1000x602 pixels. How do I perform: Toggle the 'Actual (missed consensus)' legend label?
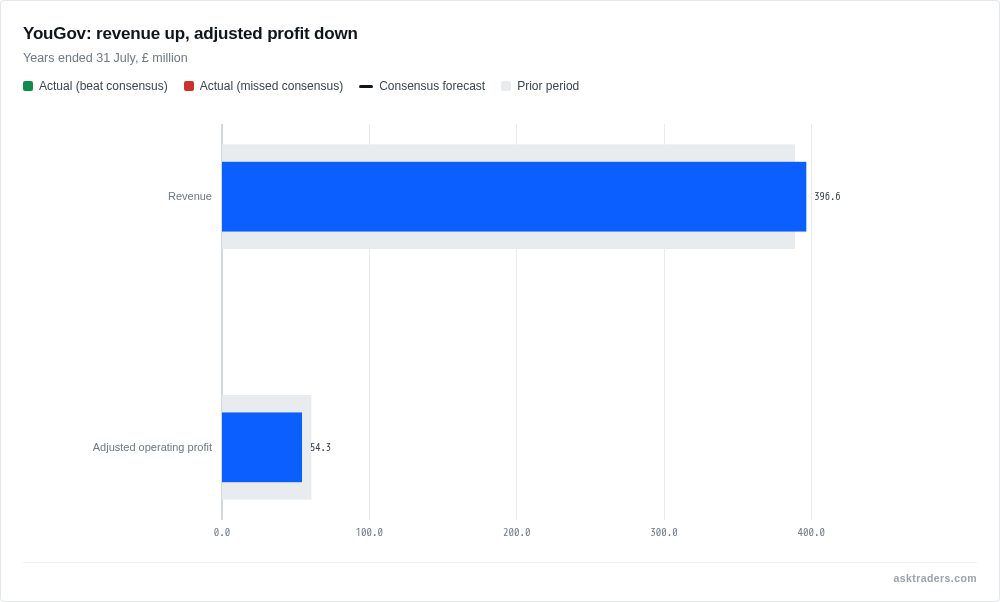[271, 86]
